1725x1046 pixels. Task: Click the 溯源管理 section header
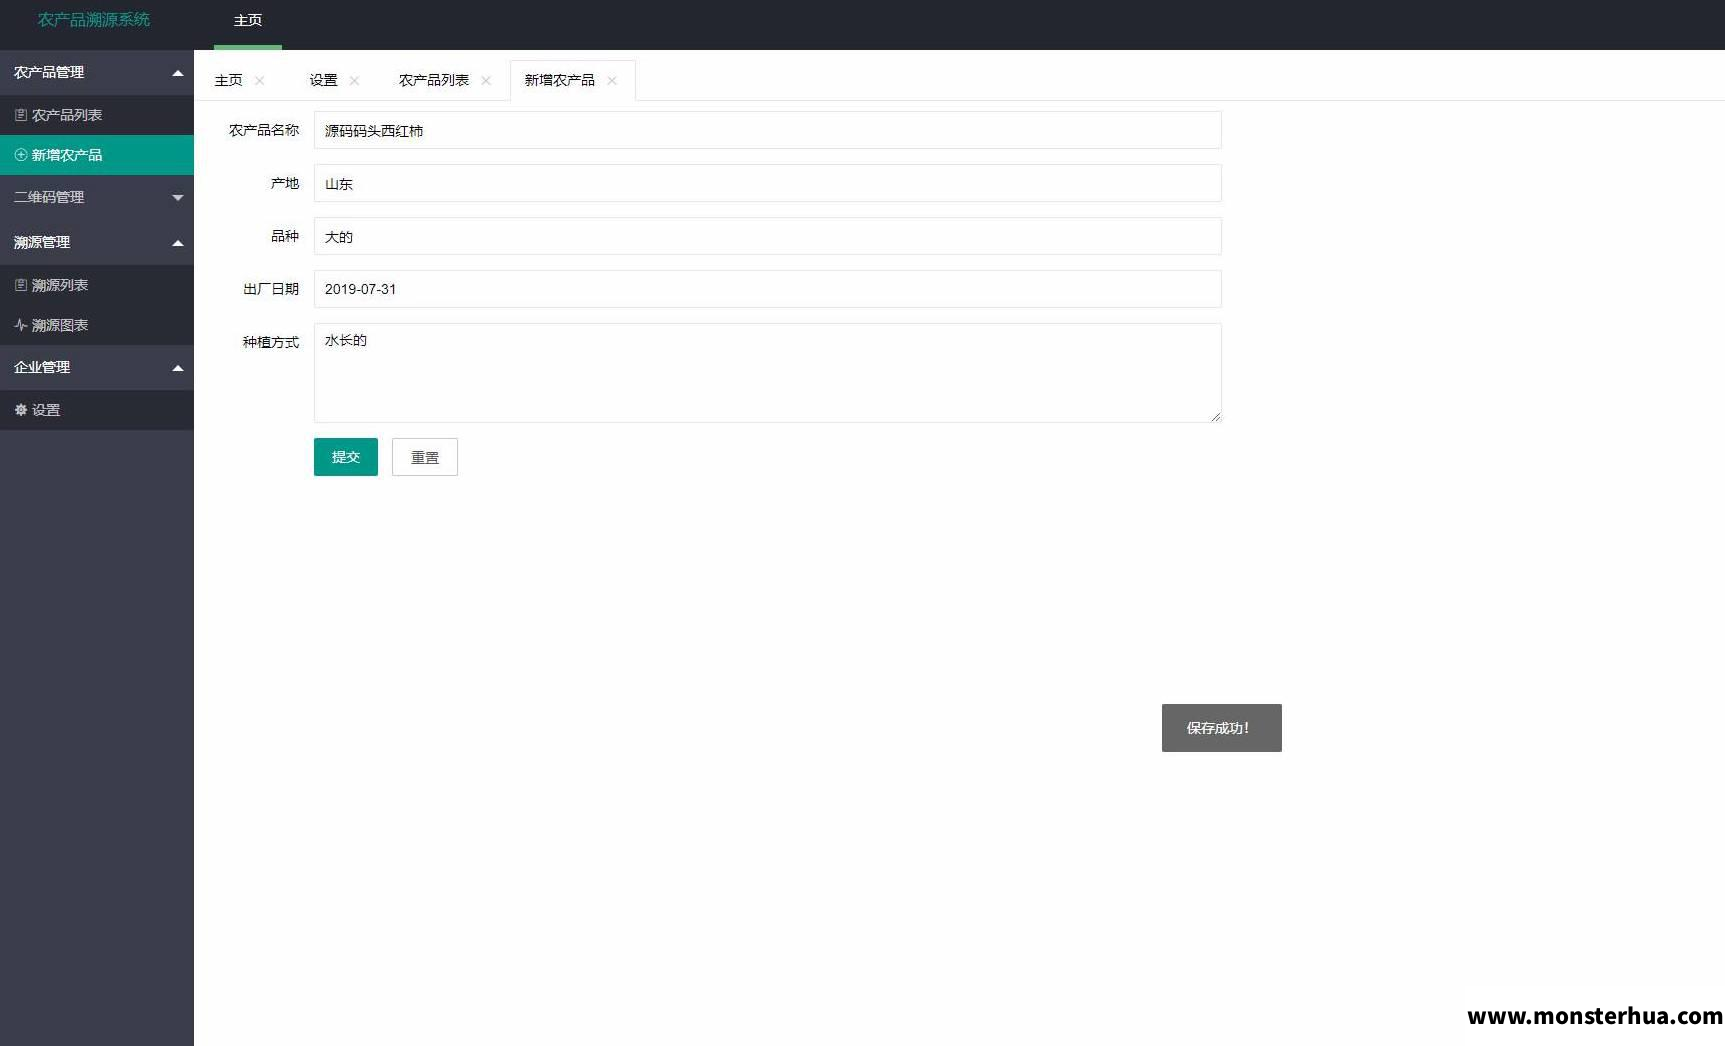97,242
